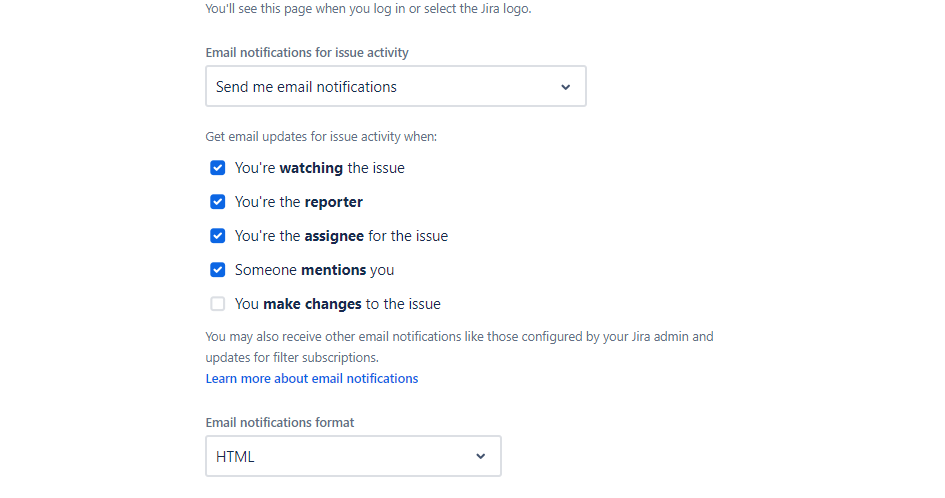Image resolution: width=945 pixels, height=498 pixels.
Task: Untick the 'Someone mentions you' checkbox
Action: (x=218, y=270)
